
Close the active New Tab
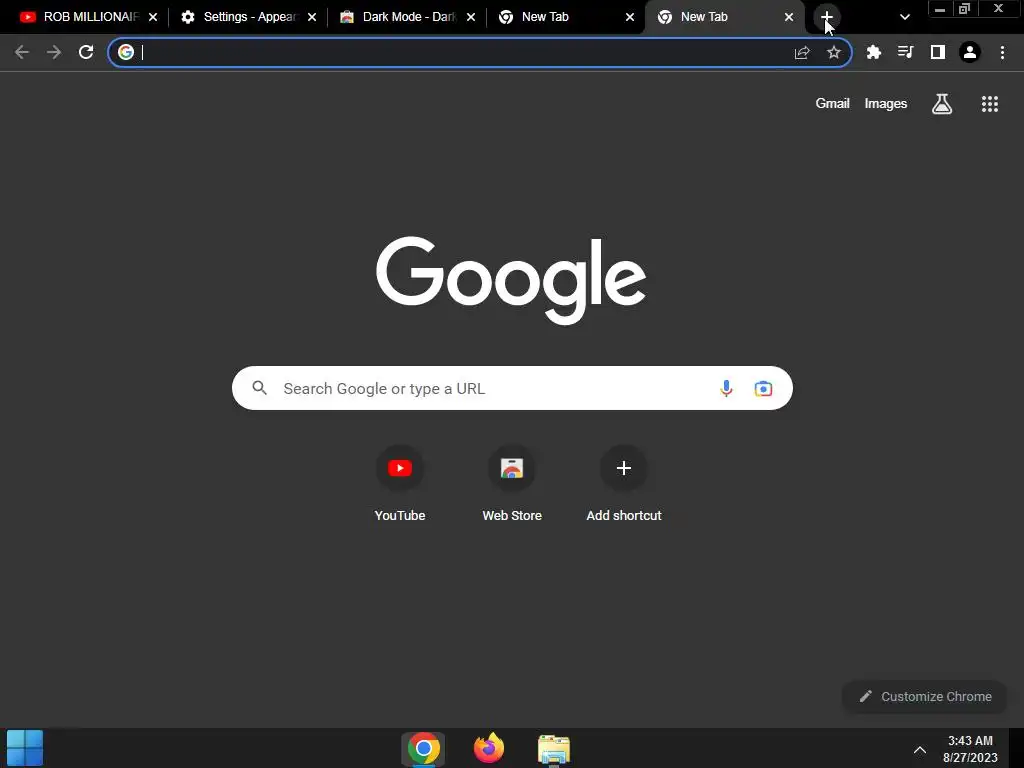tap(789, 17)
